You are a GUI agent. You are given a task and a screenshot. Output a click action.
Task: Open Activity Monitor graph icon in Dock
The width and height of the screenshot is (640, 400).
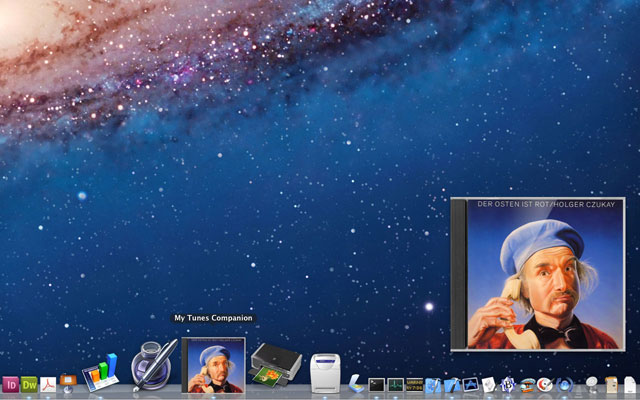tap(396, 385)
